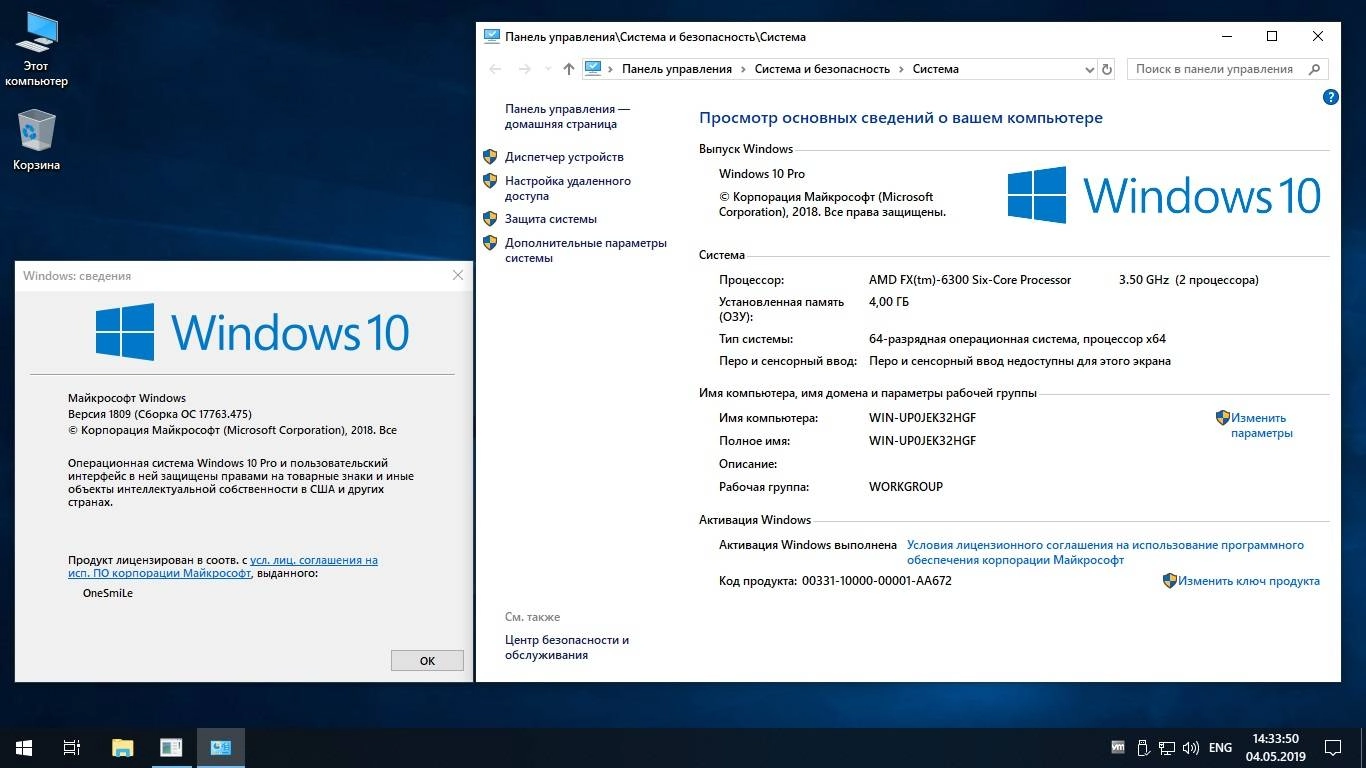Open the Этот компьютер desktop icon
Image resolution: width=1366 pixels, height=768 pixels.
point(36,50)
